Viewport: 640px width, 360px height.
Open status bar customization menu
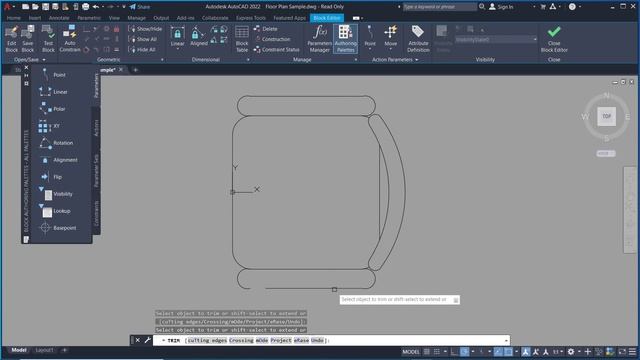pyautogui.click(x=632, y=351)
